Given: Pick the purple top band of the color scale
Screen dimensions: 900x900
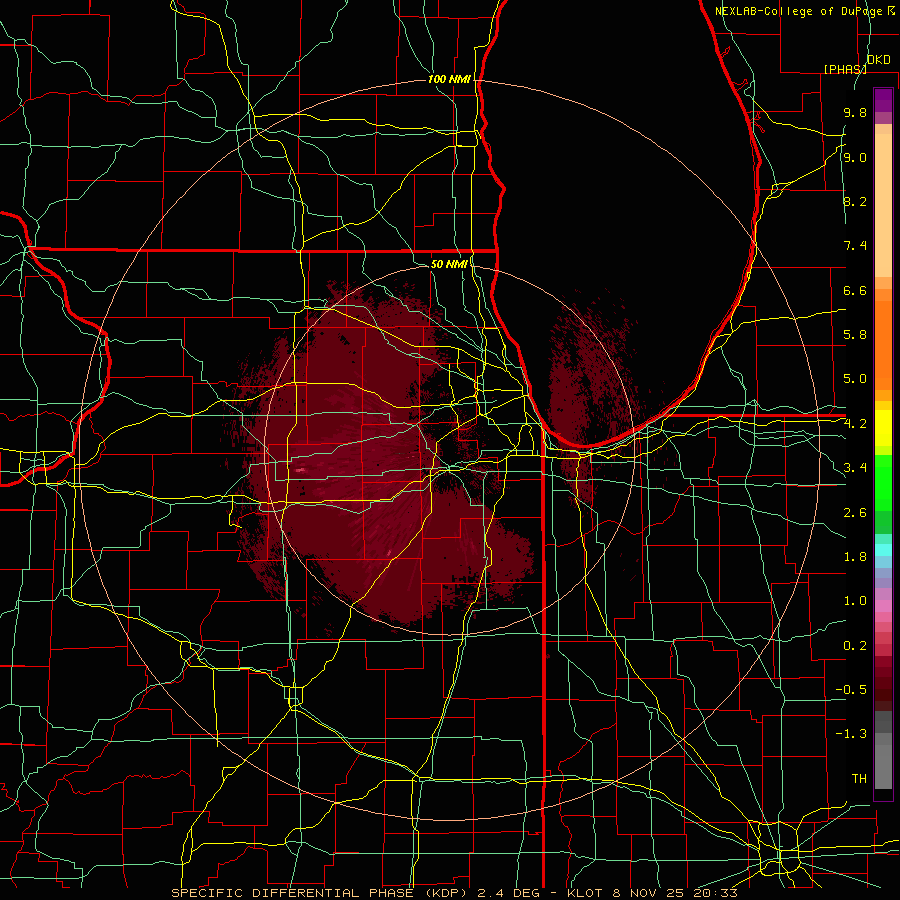Looking at the screenshot, I should [x=883, y=100].
